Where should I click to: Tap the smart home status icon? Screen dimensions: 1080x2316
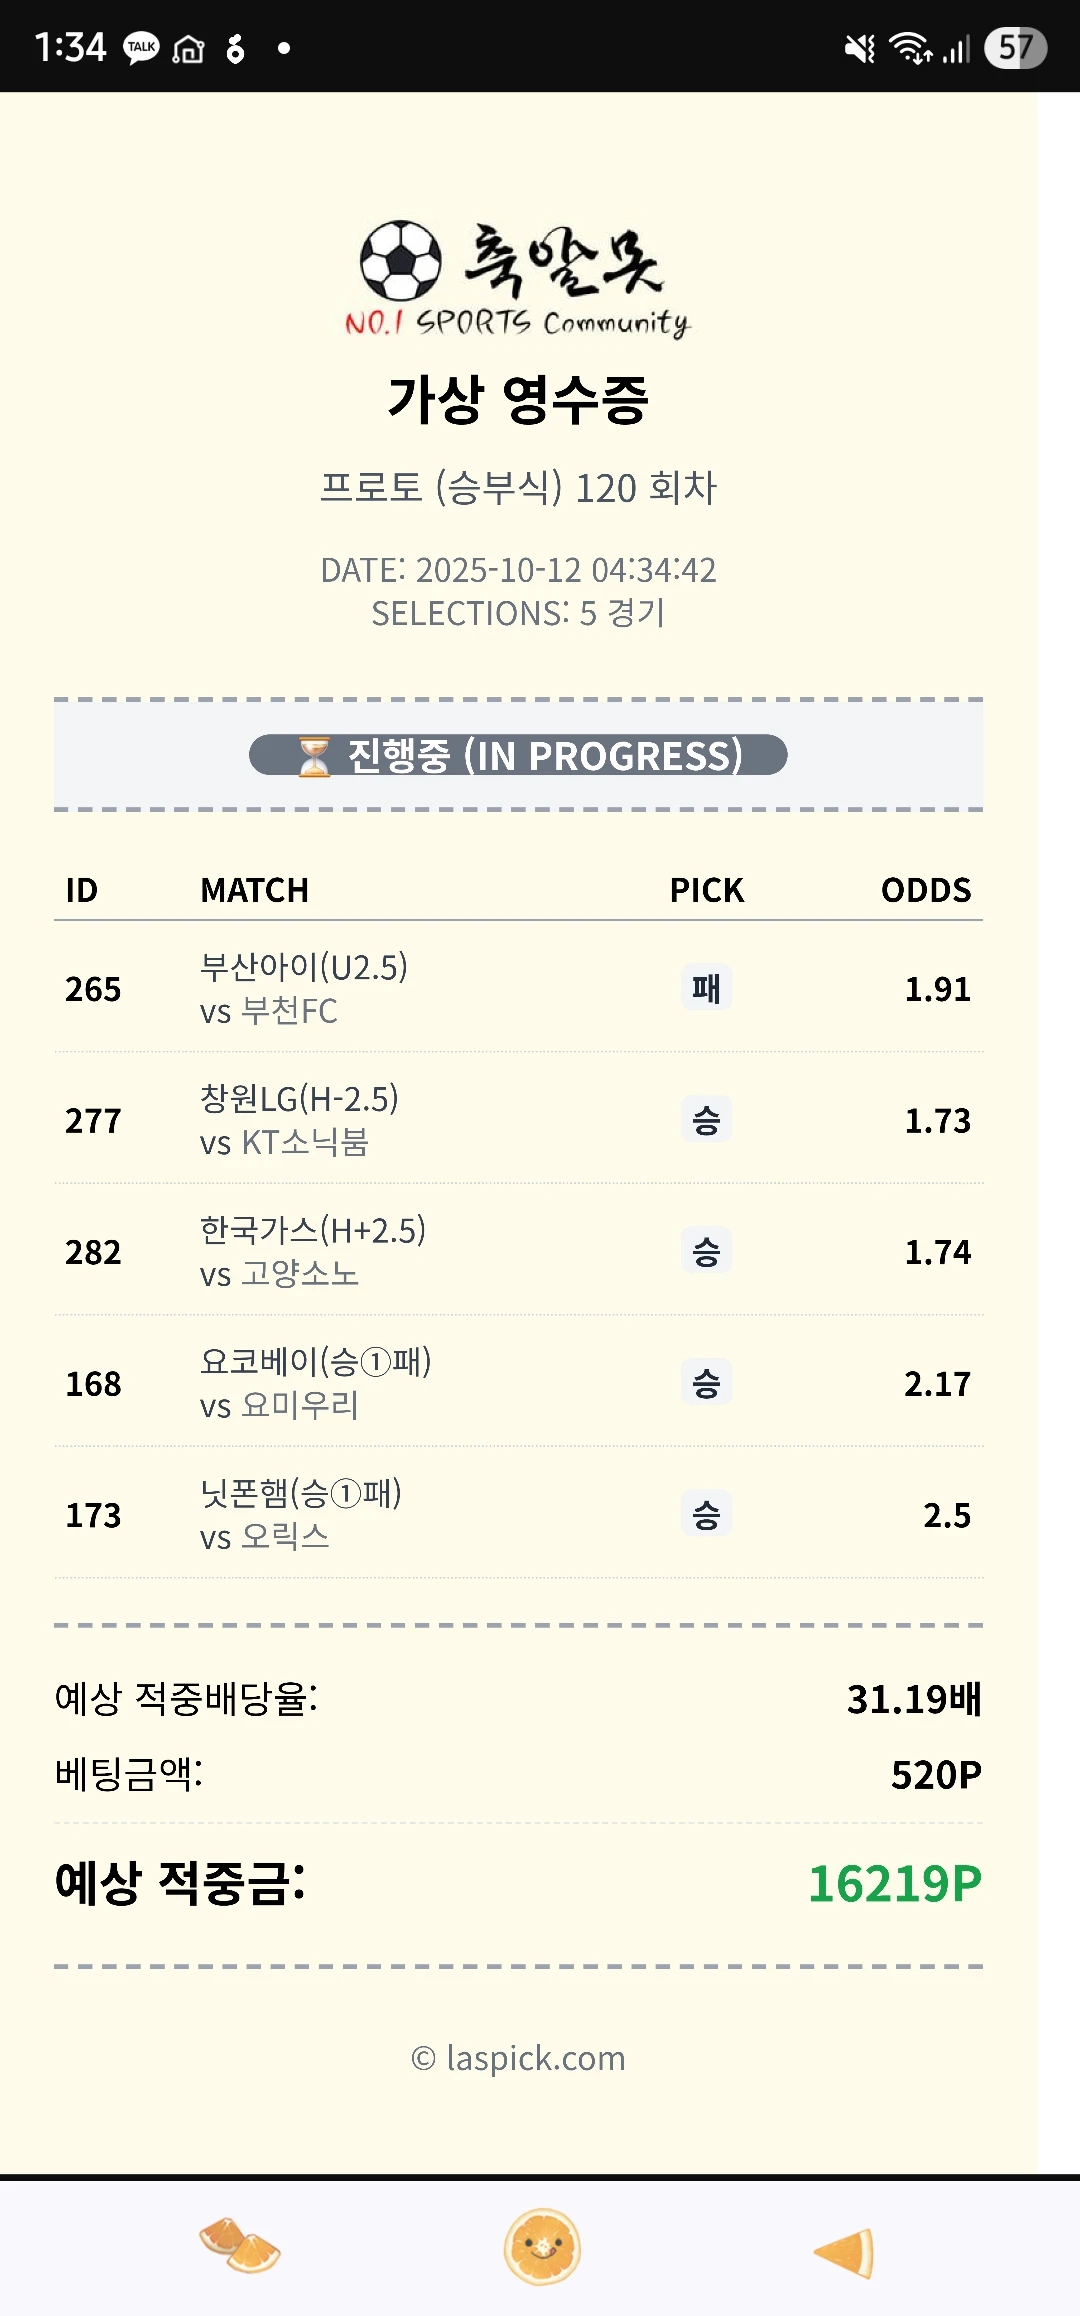[188, 48]
